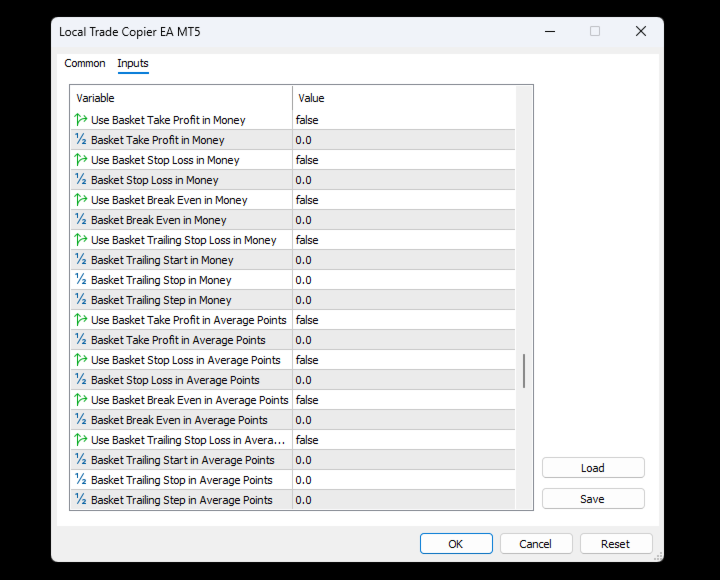Screen dimensions: 720x580
Task: Click the vertical scrollbar thumb in inputs list
Action: click(523, 371)
